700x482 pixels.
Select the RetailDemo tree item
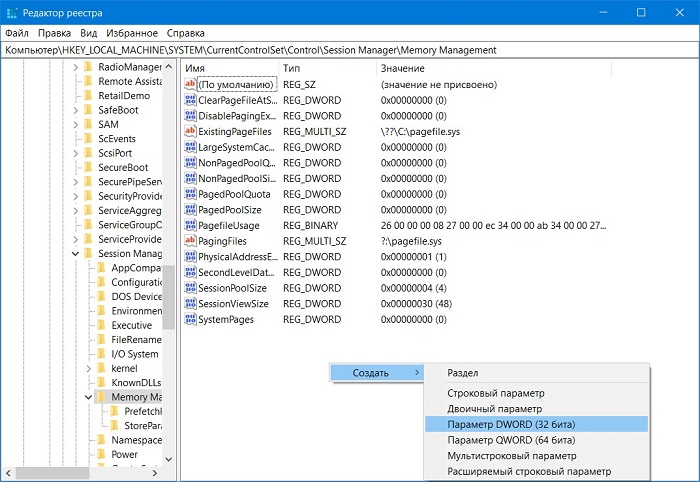[124, 96]
